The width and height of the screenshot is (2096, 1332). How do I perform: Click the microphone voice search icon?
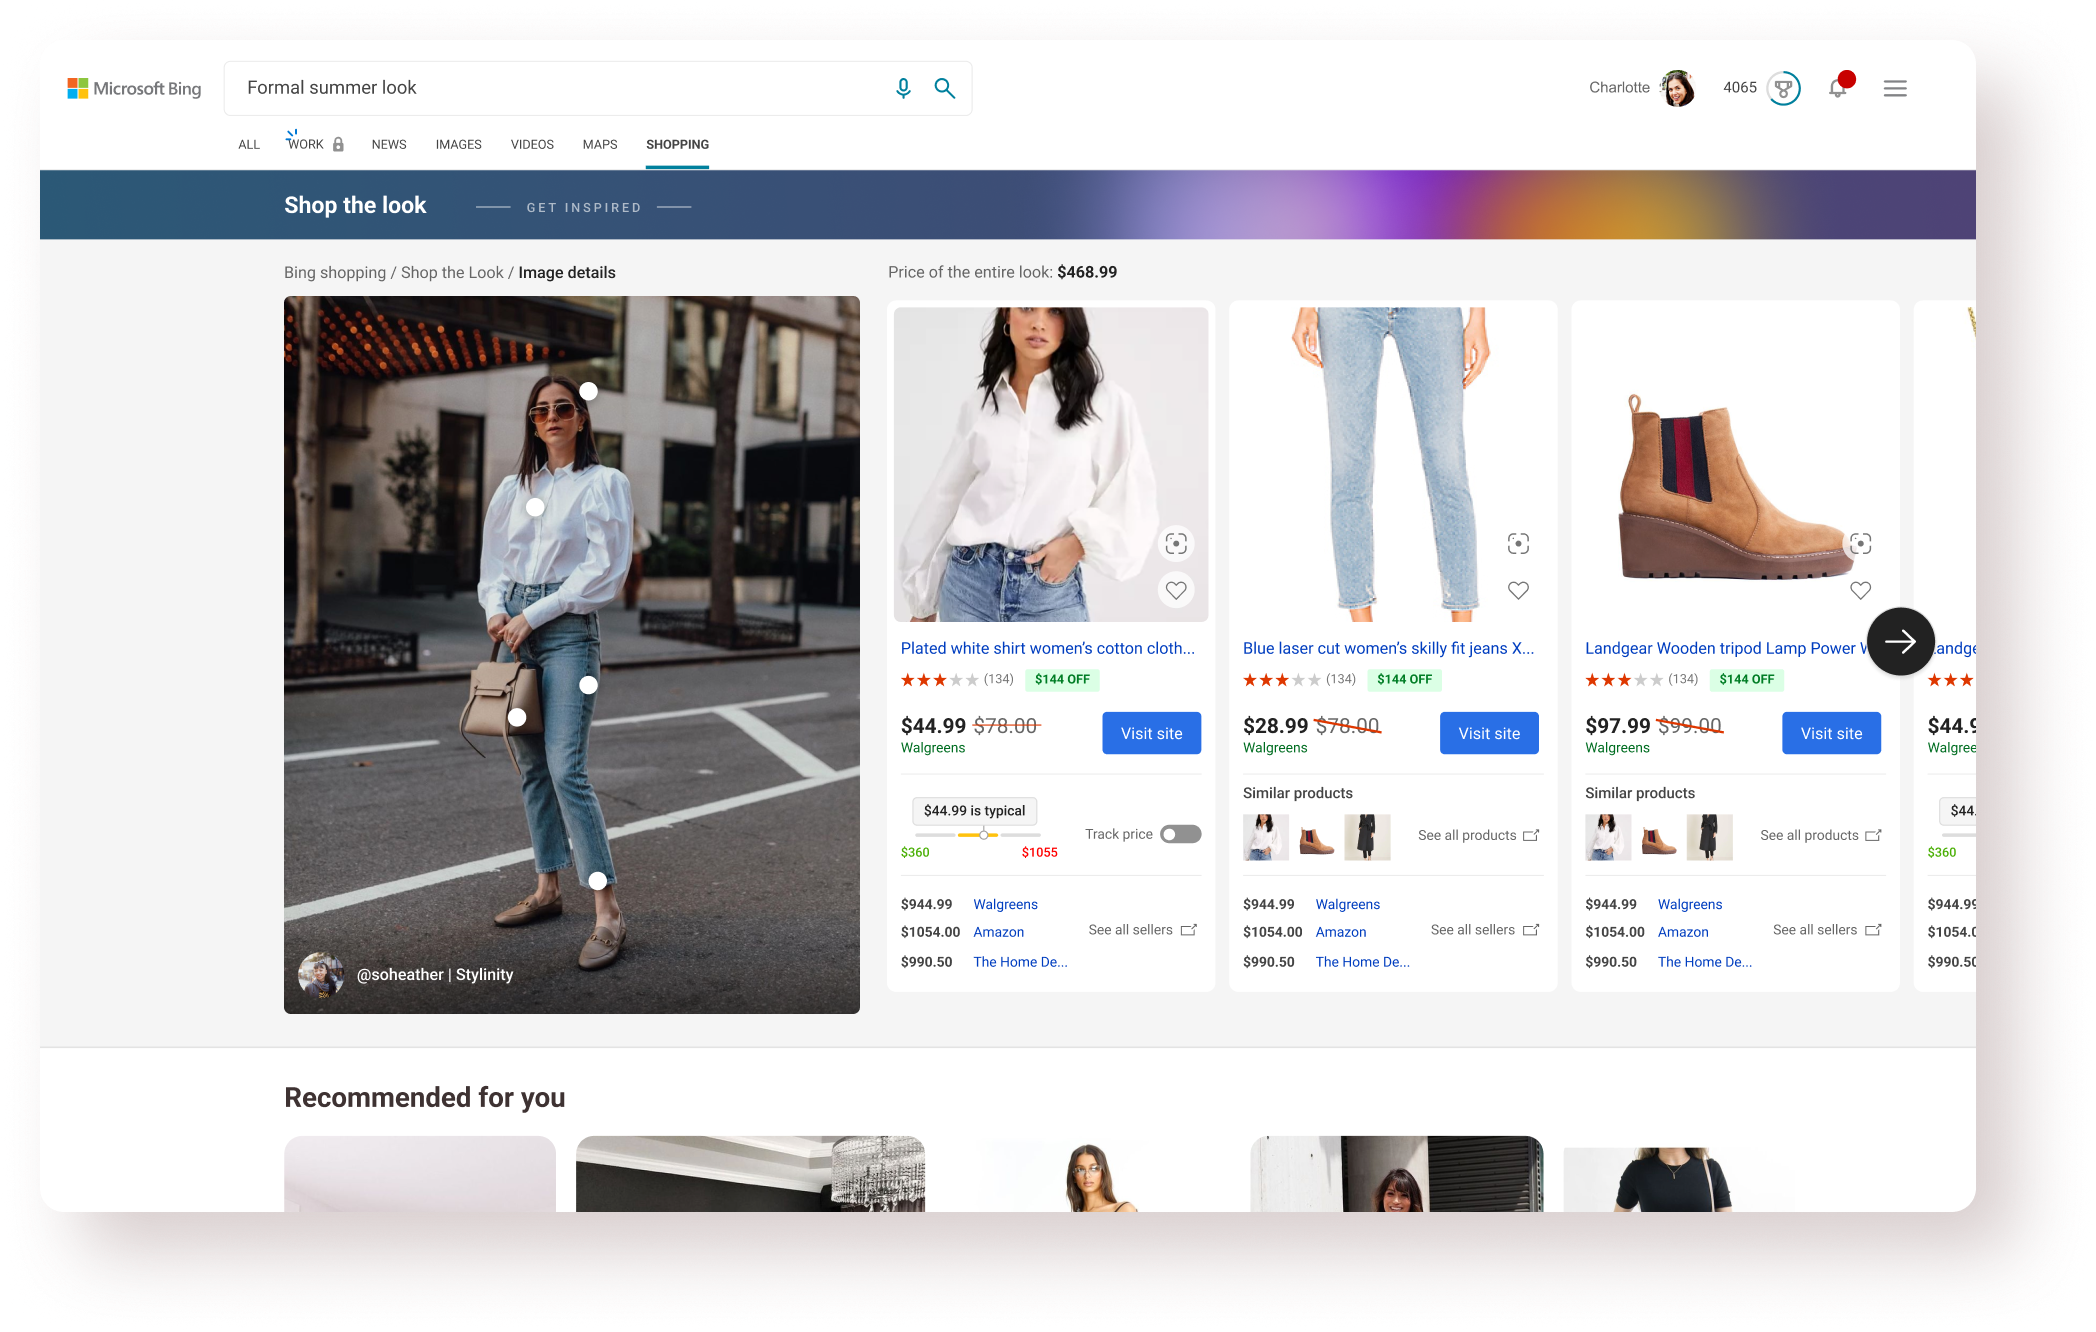(x=903, y=88)
